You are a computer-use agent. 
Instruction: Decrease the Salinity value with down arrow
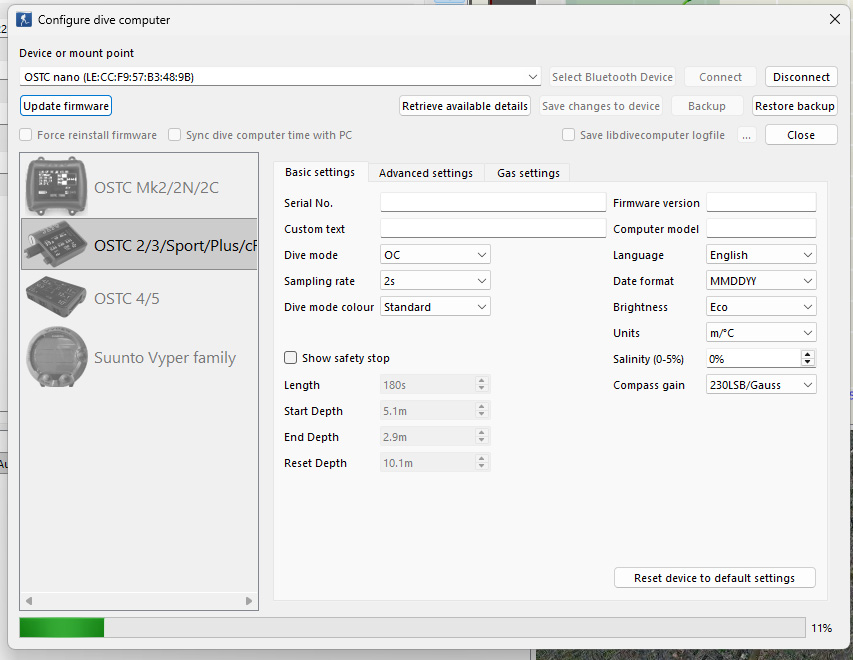point(808,362)
